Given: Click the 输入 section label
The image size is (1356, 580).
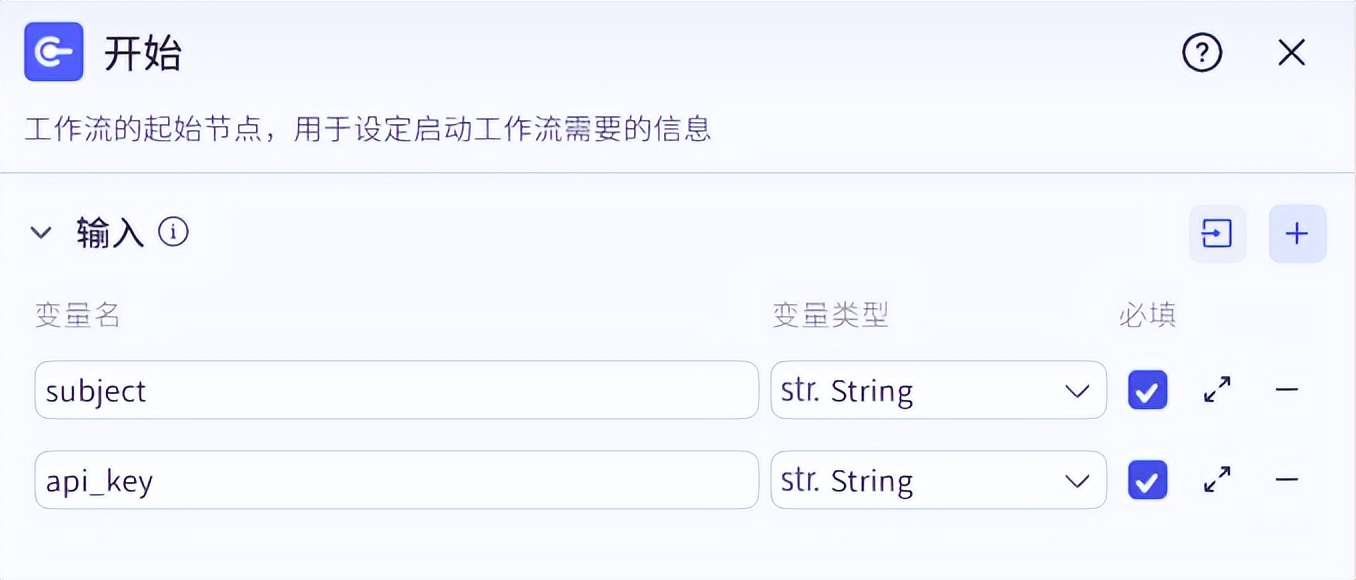Looking at the screenshot, I should [x=110, y=233].
